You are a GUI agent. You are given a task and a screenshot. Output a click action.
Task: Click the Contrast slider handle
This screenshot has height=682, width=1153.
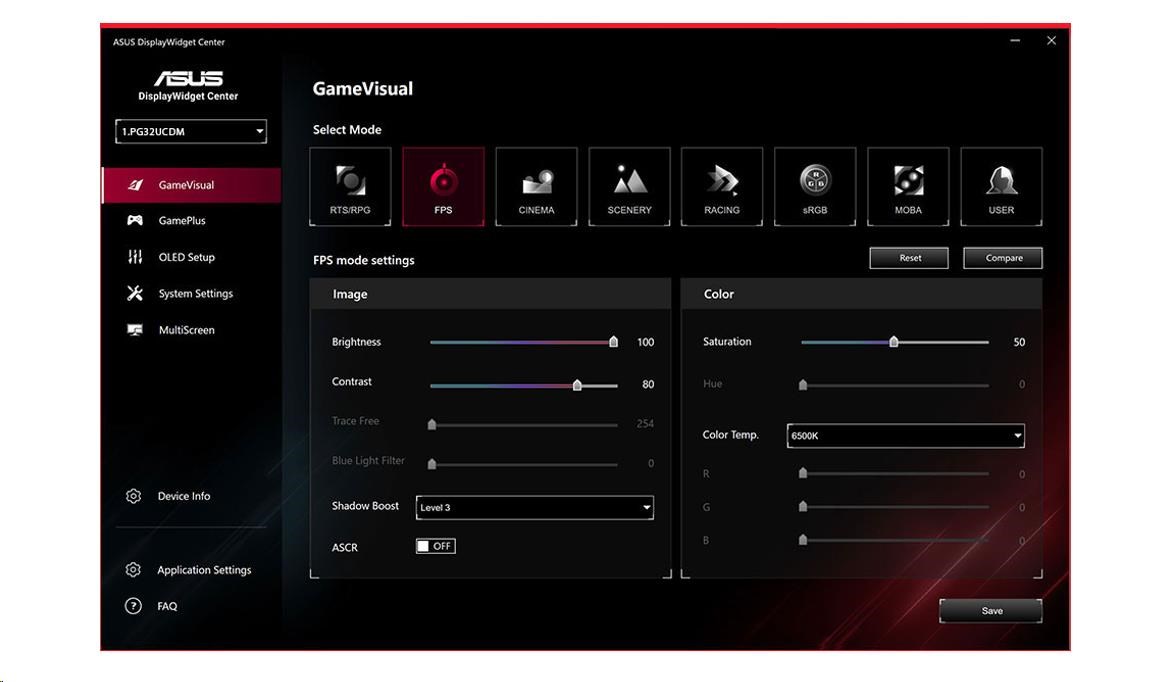tap(577, 385)
